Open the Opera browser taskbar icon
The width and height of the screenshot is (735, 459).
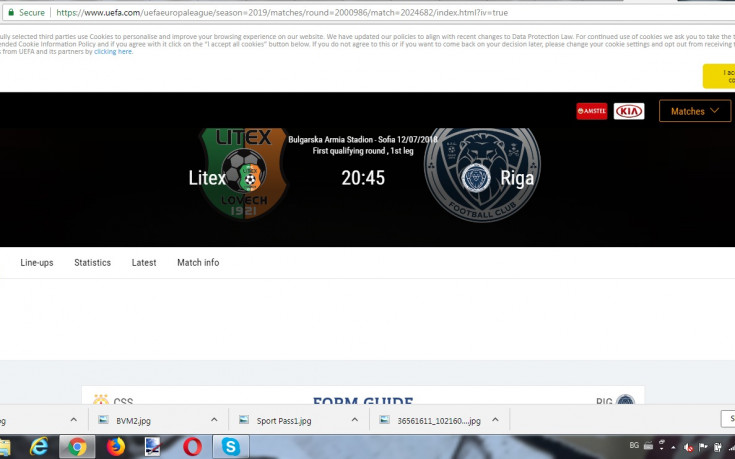pyautogui.click(x=192, y=447)
